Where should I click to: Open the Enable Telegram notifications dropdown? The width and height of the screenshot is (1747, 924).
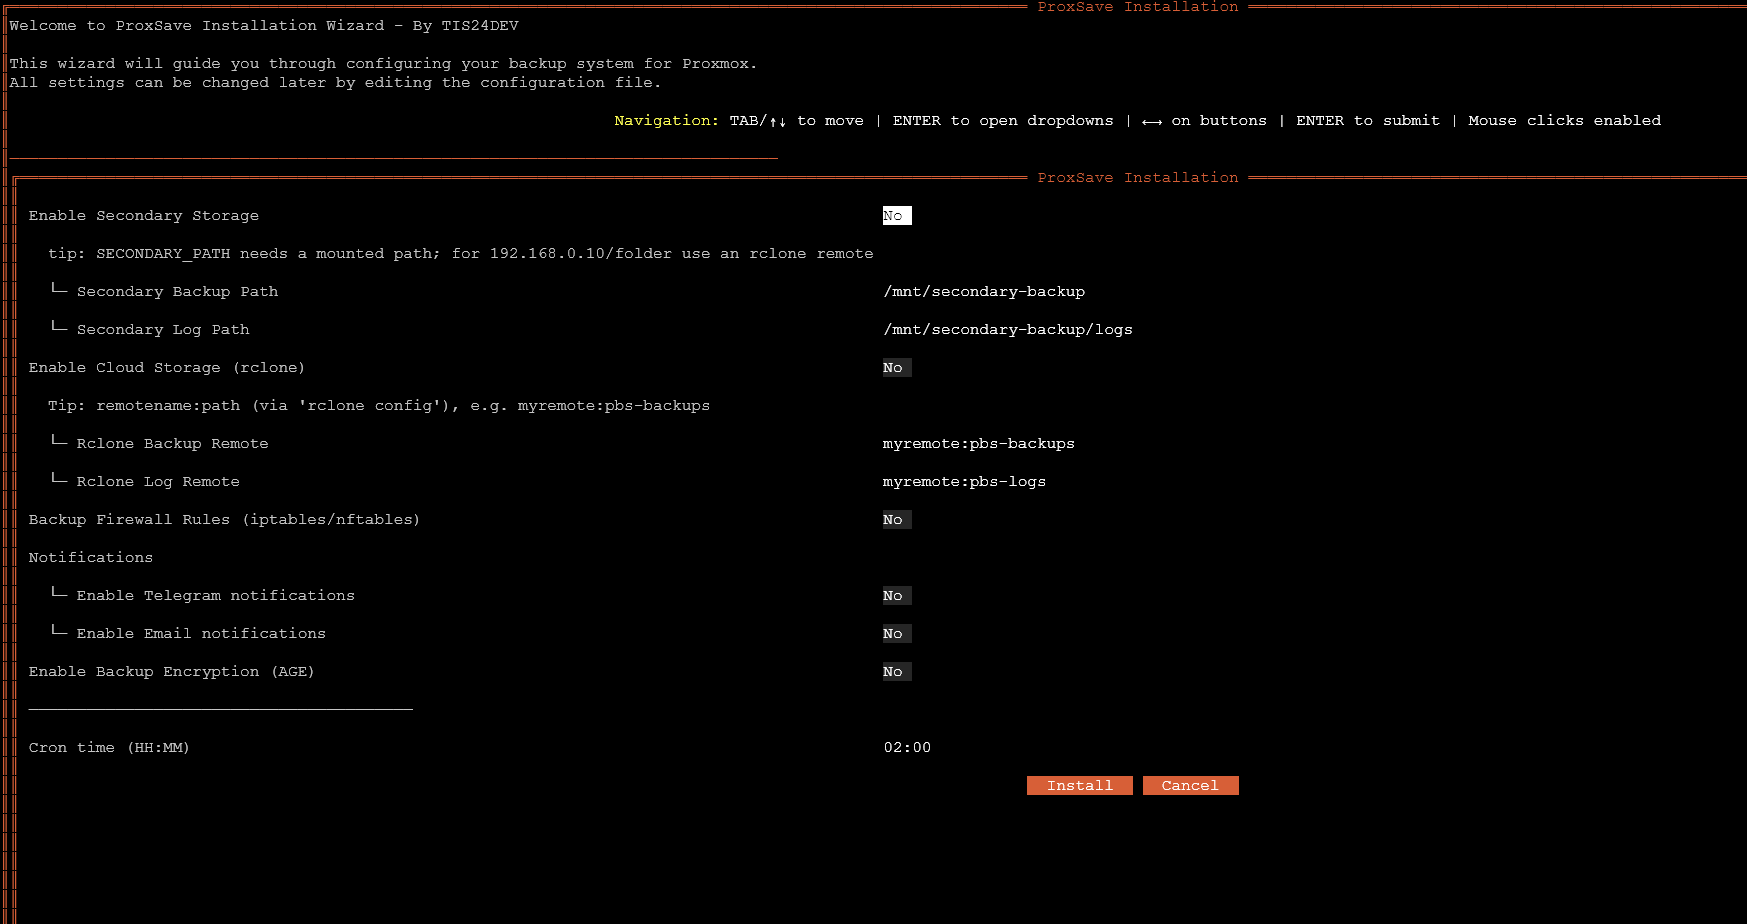click(x=895, y=595)
